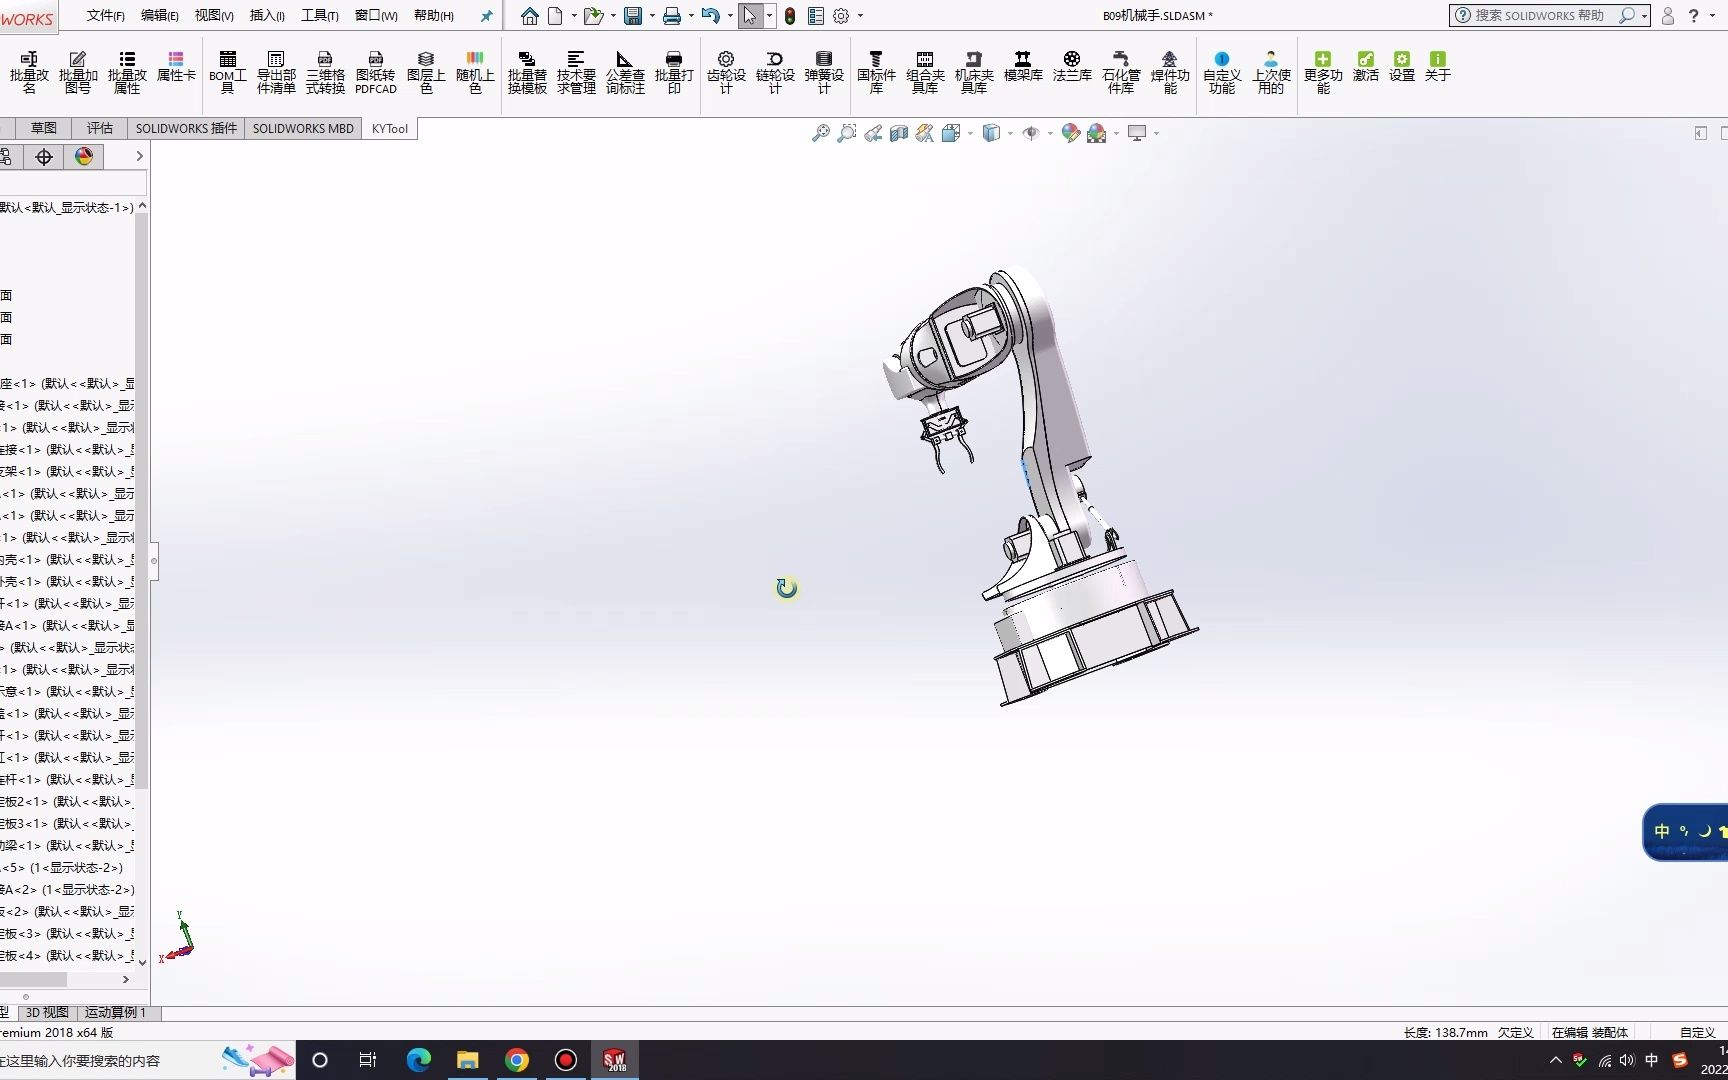This screenshot has height=1080, width=1728.
Task: Expand the undo dropdown arrow
Action: (730, 16)
